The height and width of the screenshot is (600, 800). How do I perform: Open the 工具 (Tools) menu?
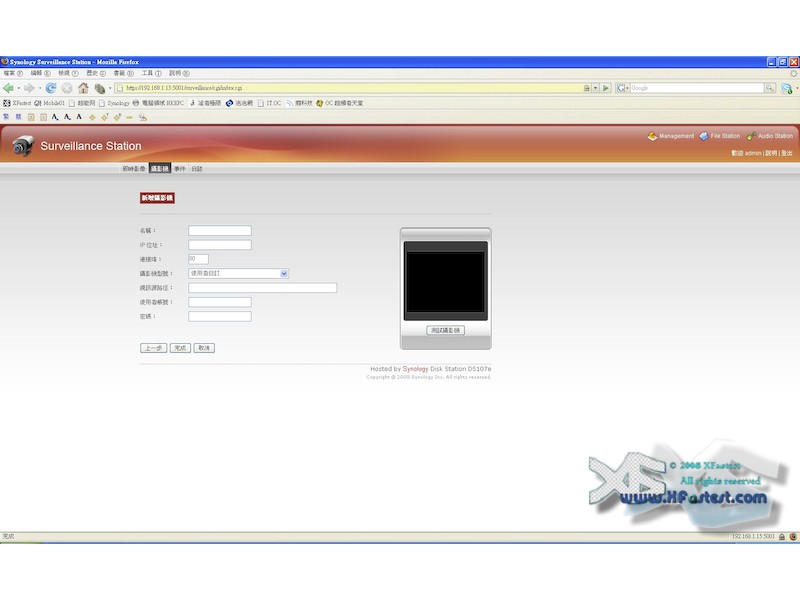point(152,73)
